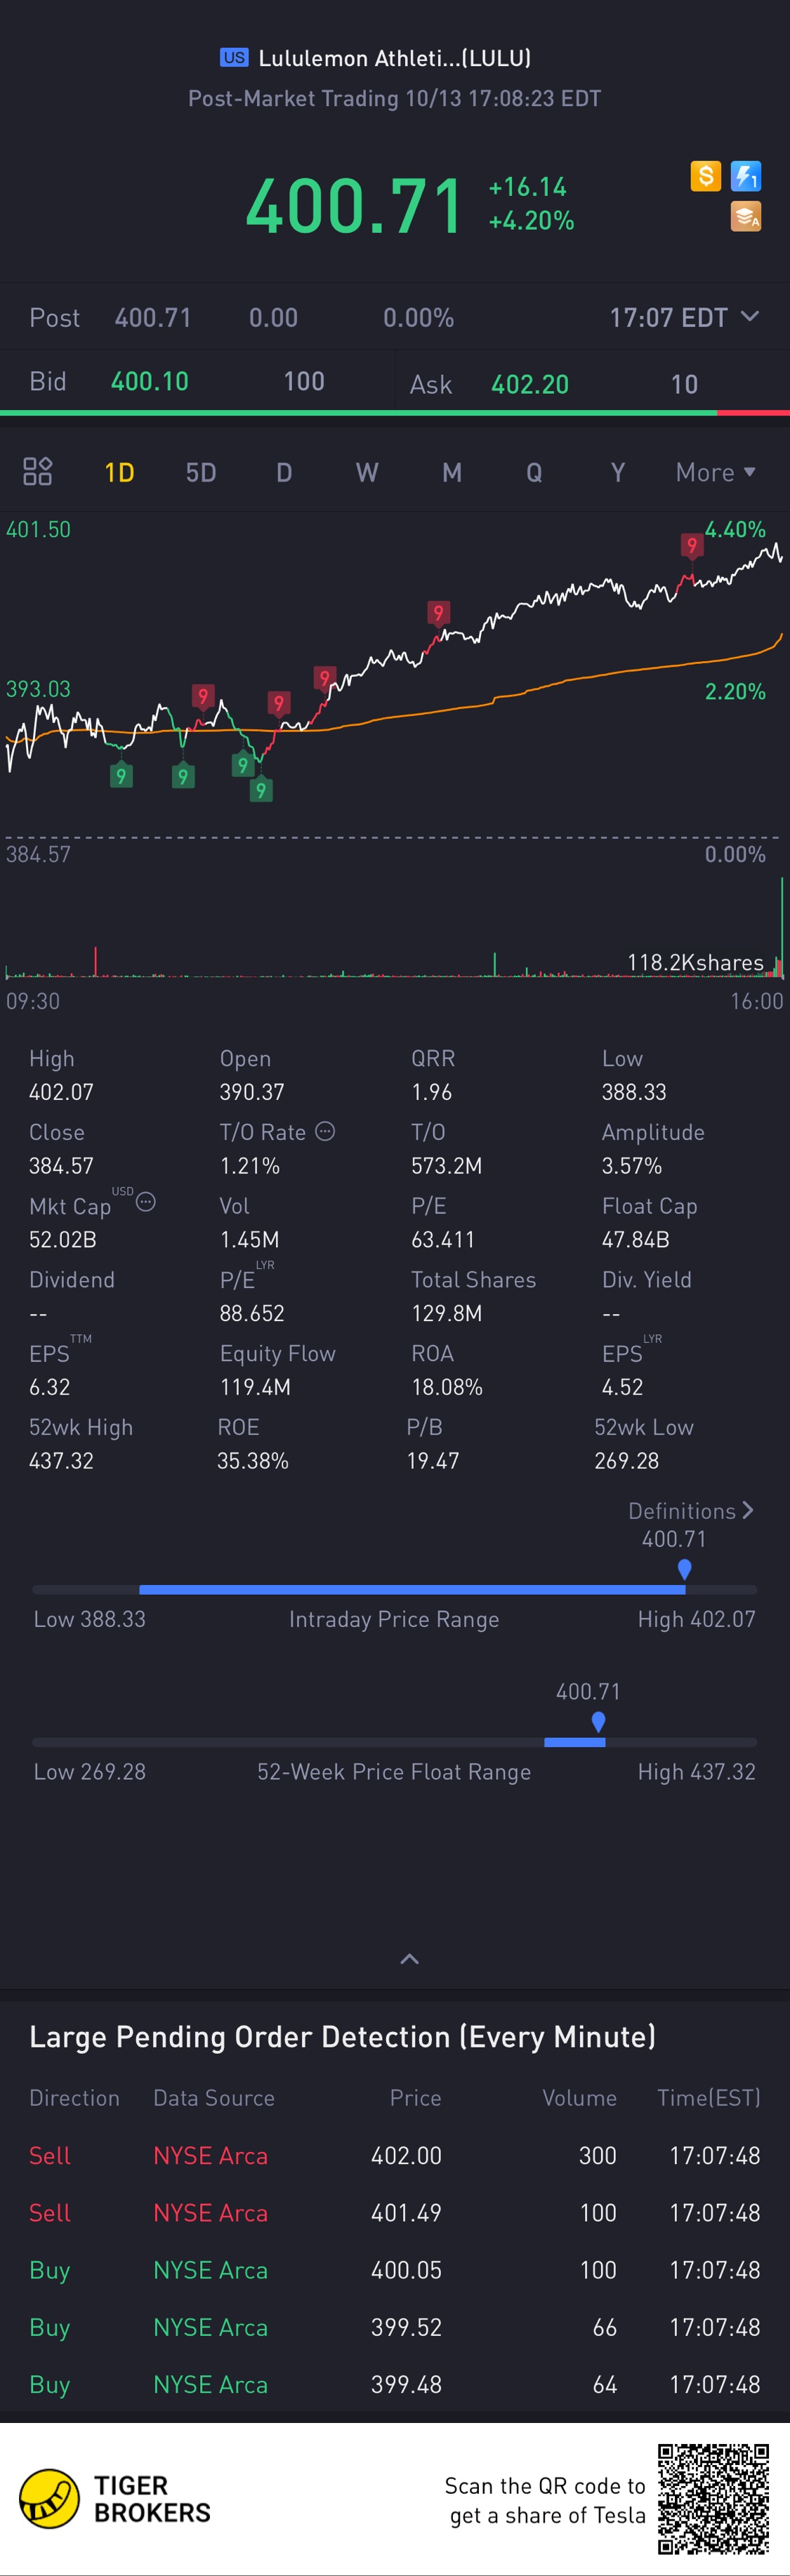Tap the last red 9 chart marker
Image resolution: width=790 pixels, height=2576 pixels.
click(691, 545)
